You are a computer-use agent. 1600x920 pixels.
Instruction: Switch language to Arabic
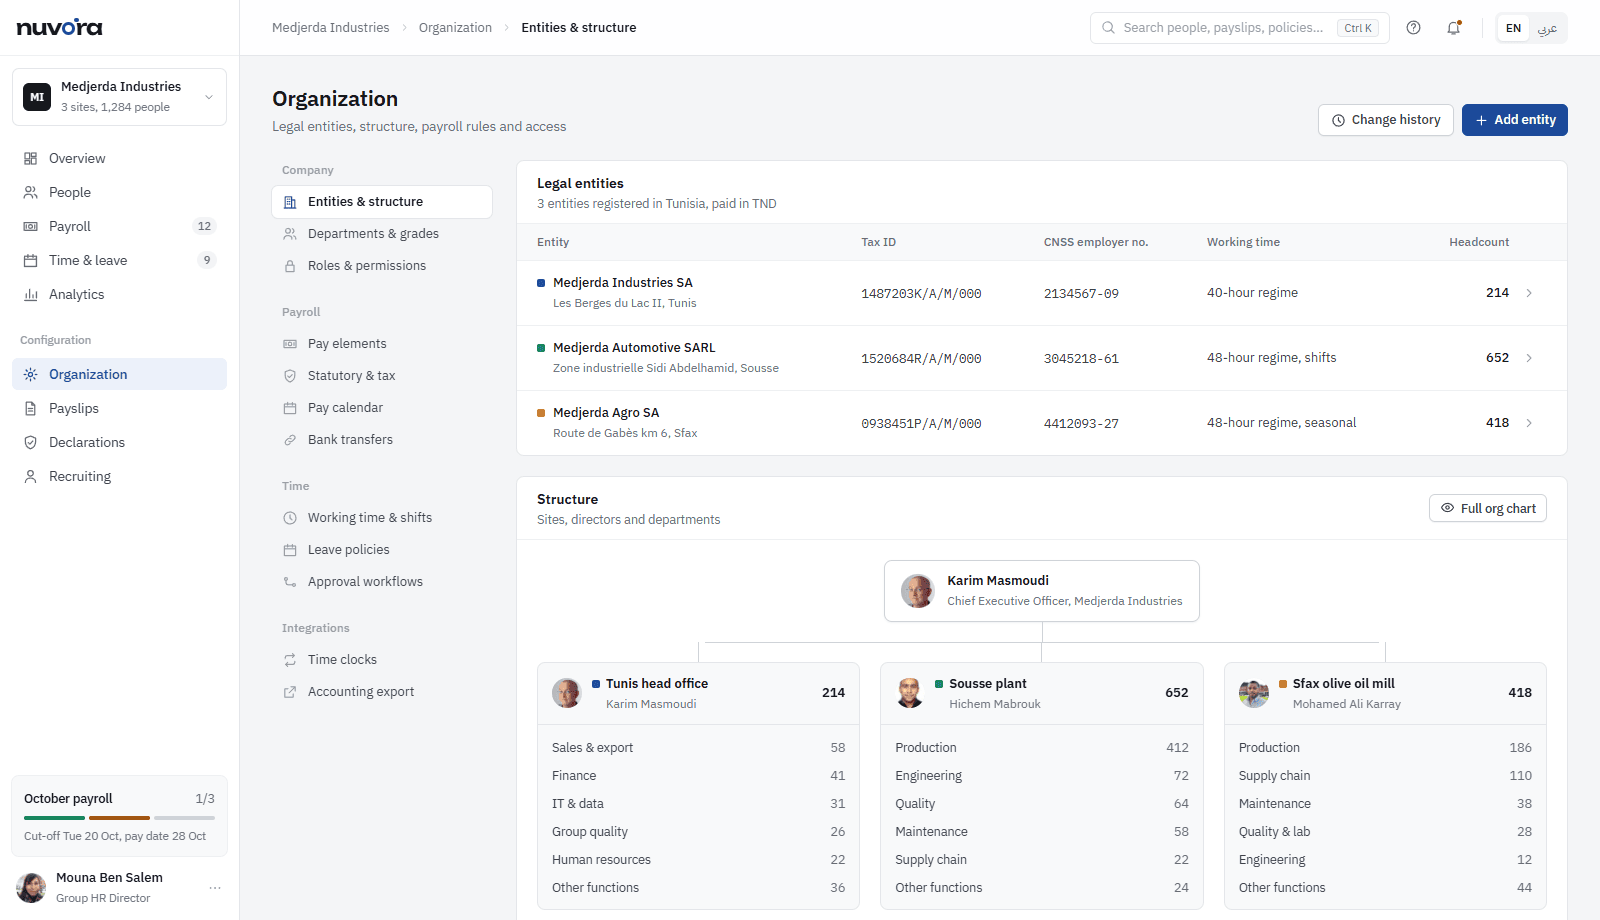1547,28
